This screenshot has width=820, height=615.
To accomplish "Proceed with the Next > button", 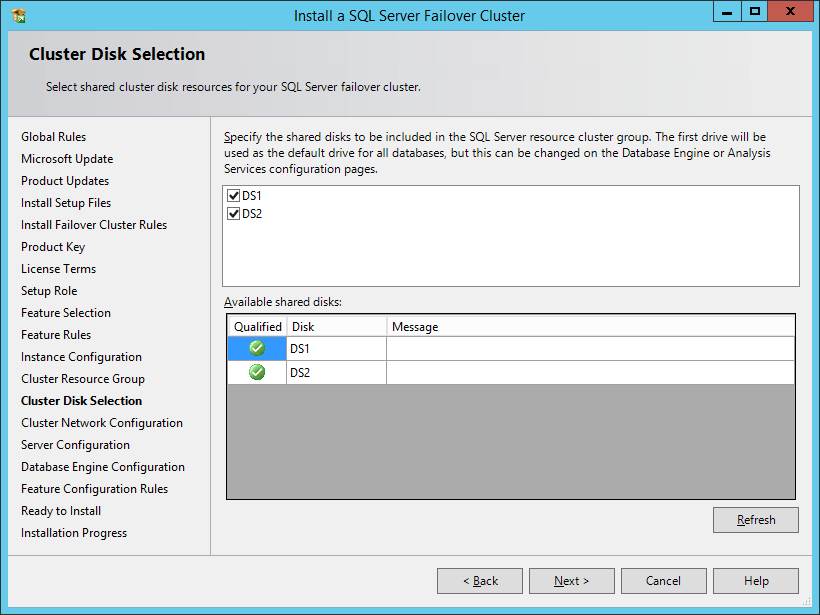I will (572, 580).
